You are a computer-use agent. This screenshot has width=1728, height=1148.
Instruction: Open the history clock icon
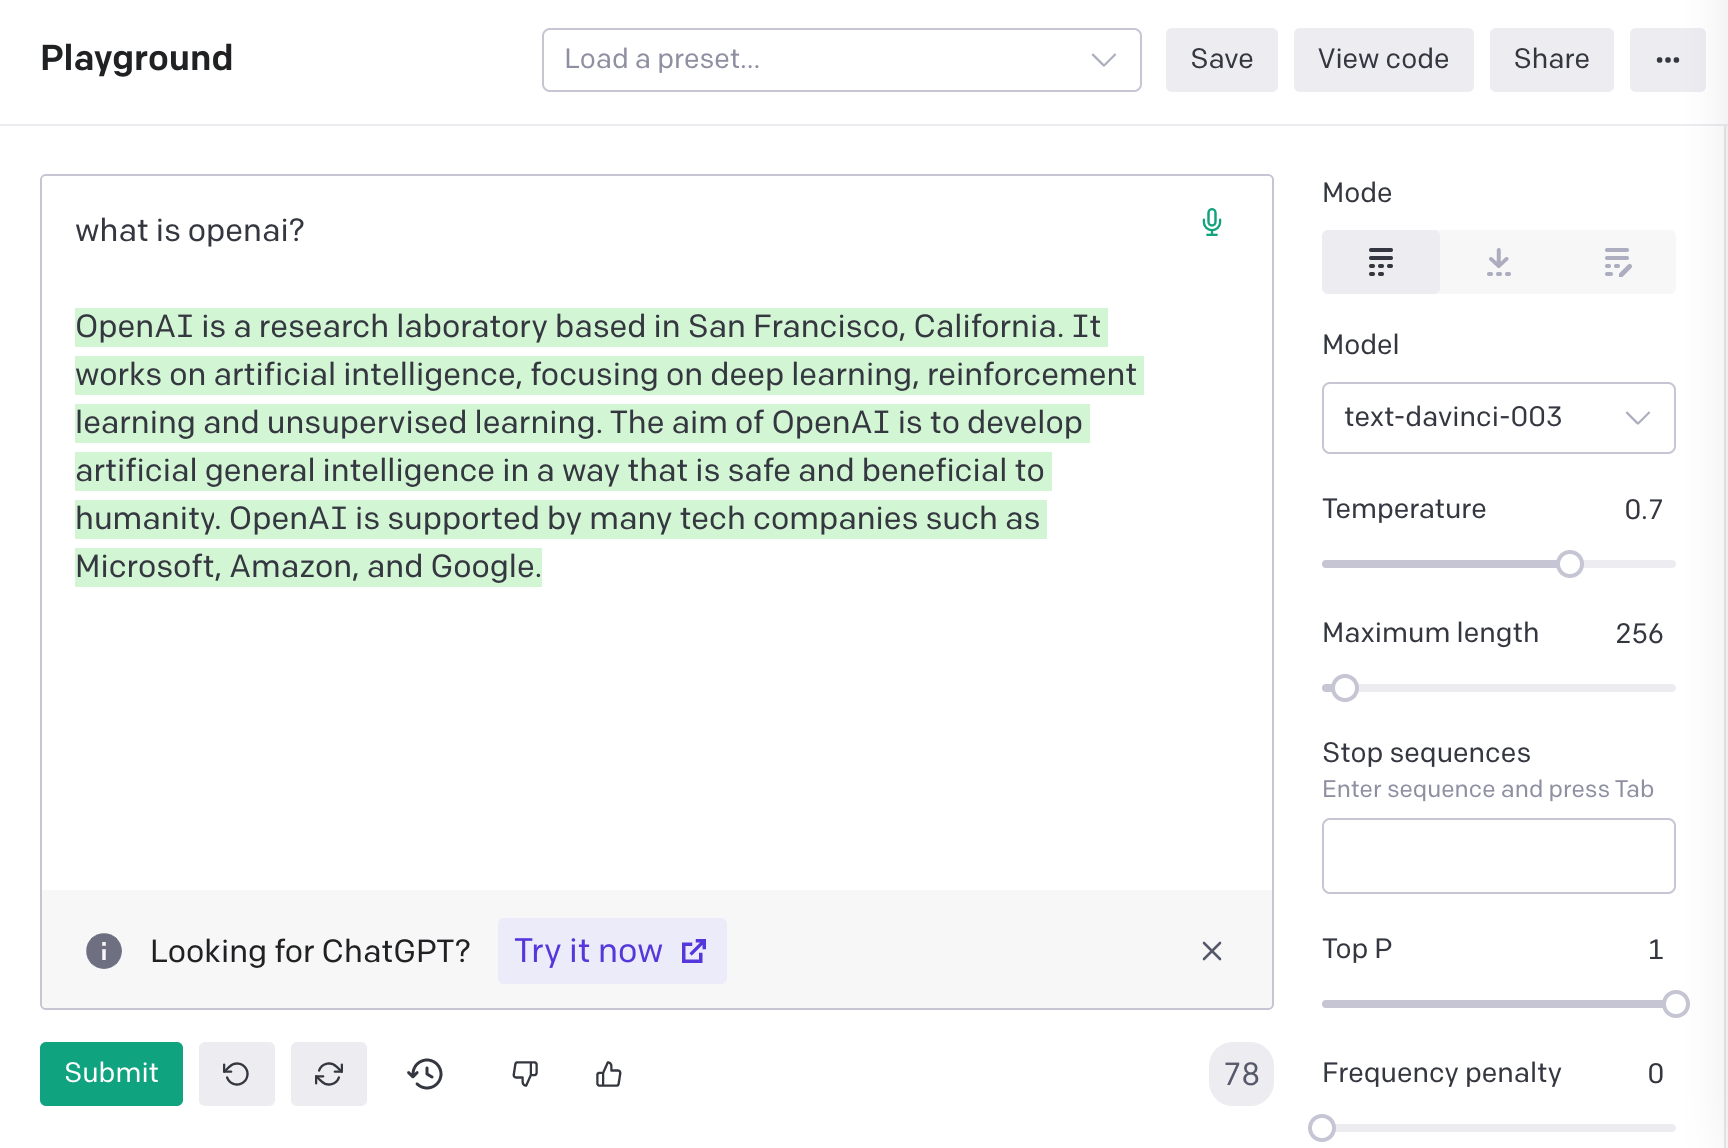coord(425,1074)
